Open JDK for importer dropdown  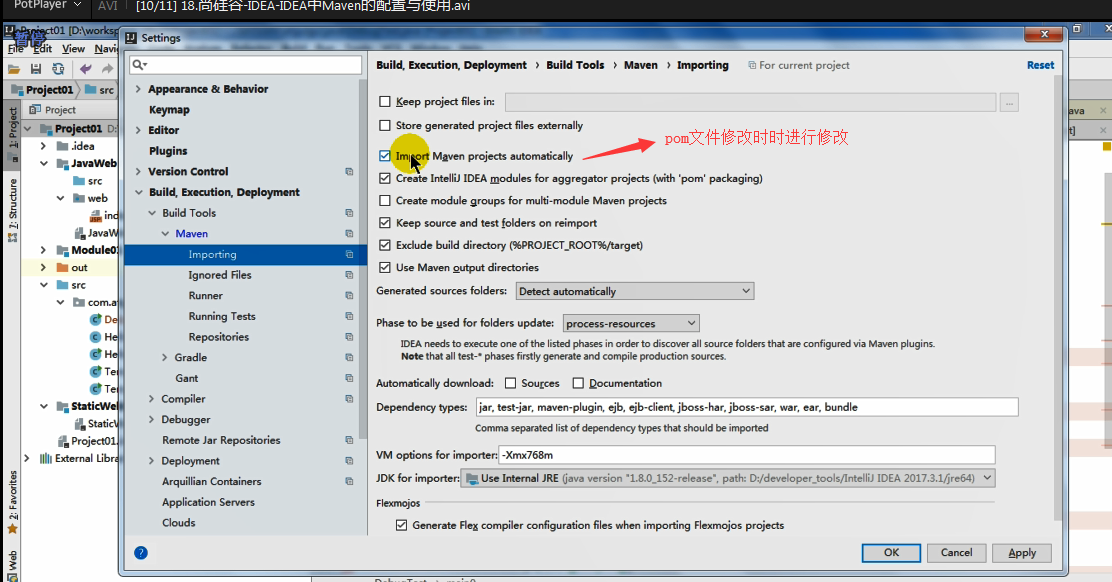click(x=728, y=479)
